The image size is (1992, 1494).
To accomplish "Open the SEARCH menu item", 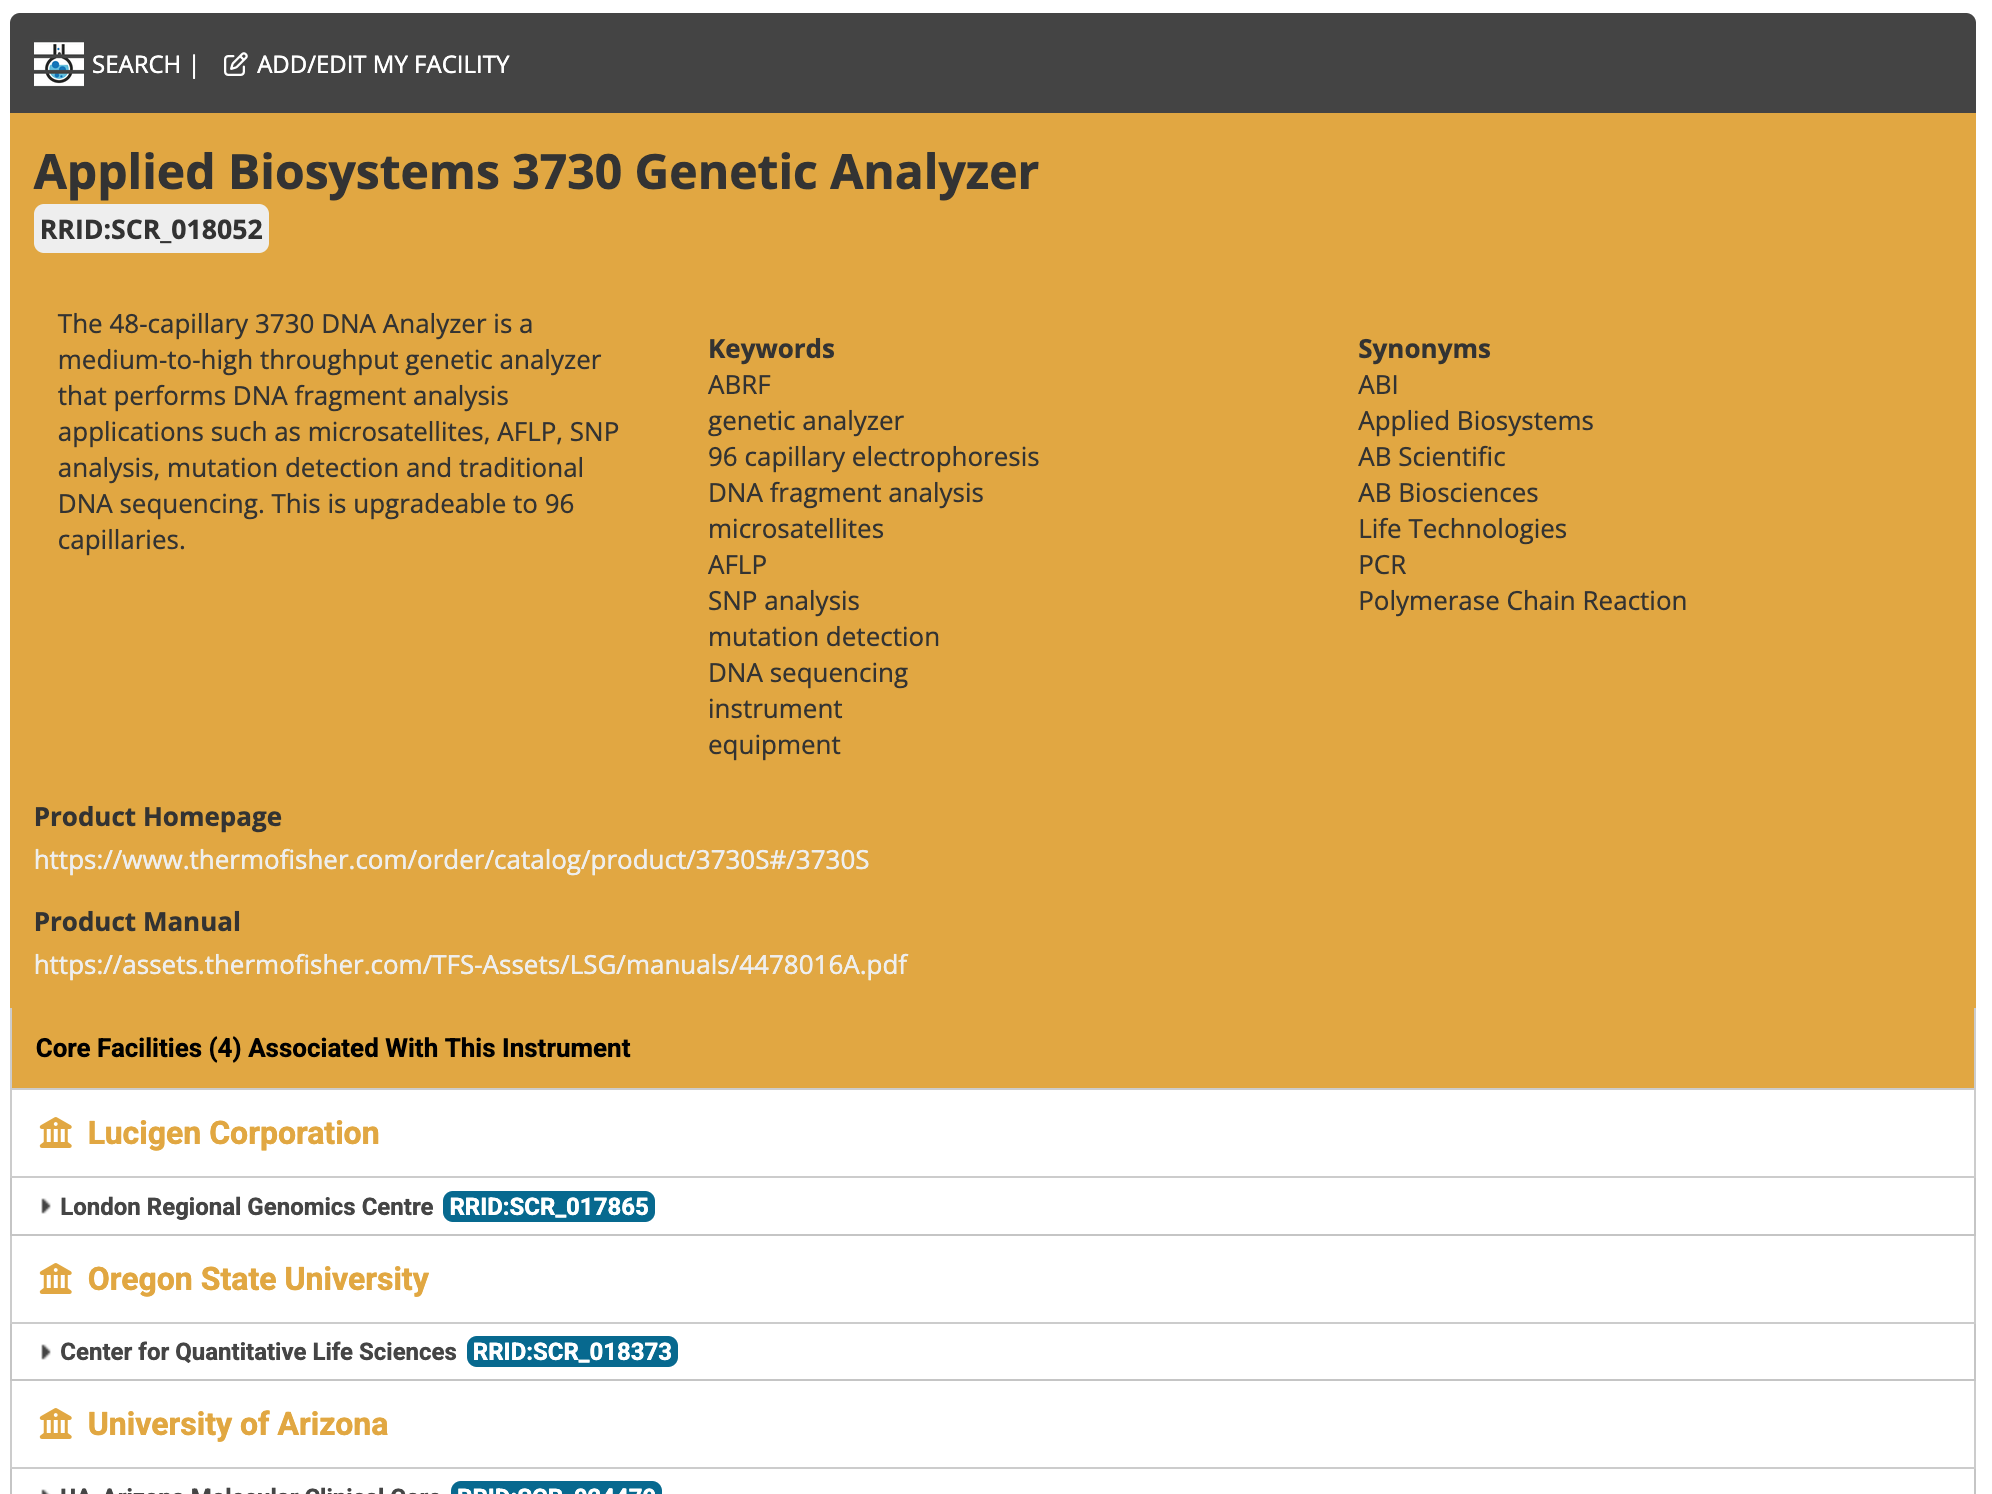I will (x=135, y=65).
